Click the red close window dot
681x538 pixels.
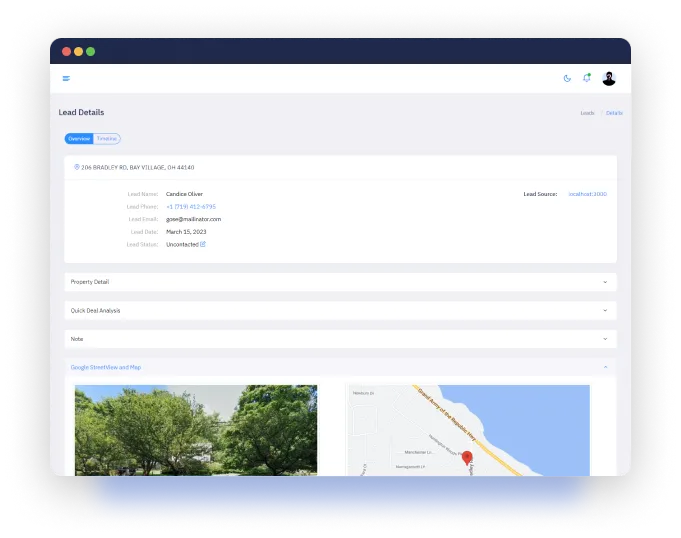pyautogui.click(x=66, y=52)
